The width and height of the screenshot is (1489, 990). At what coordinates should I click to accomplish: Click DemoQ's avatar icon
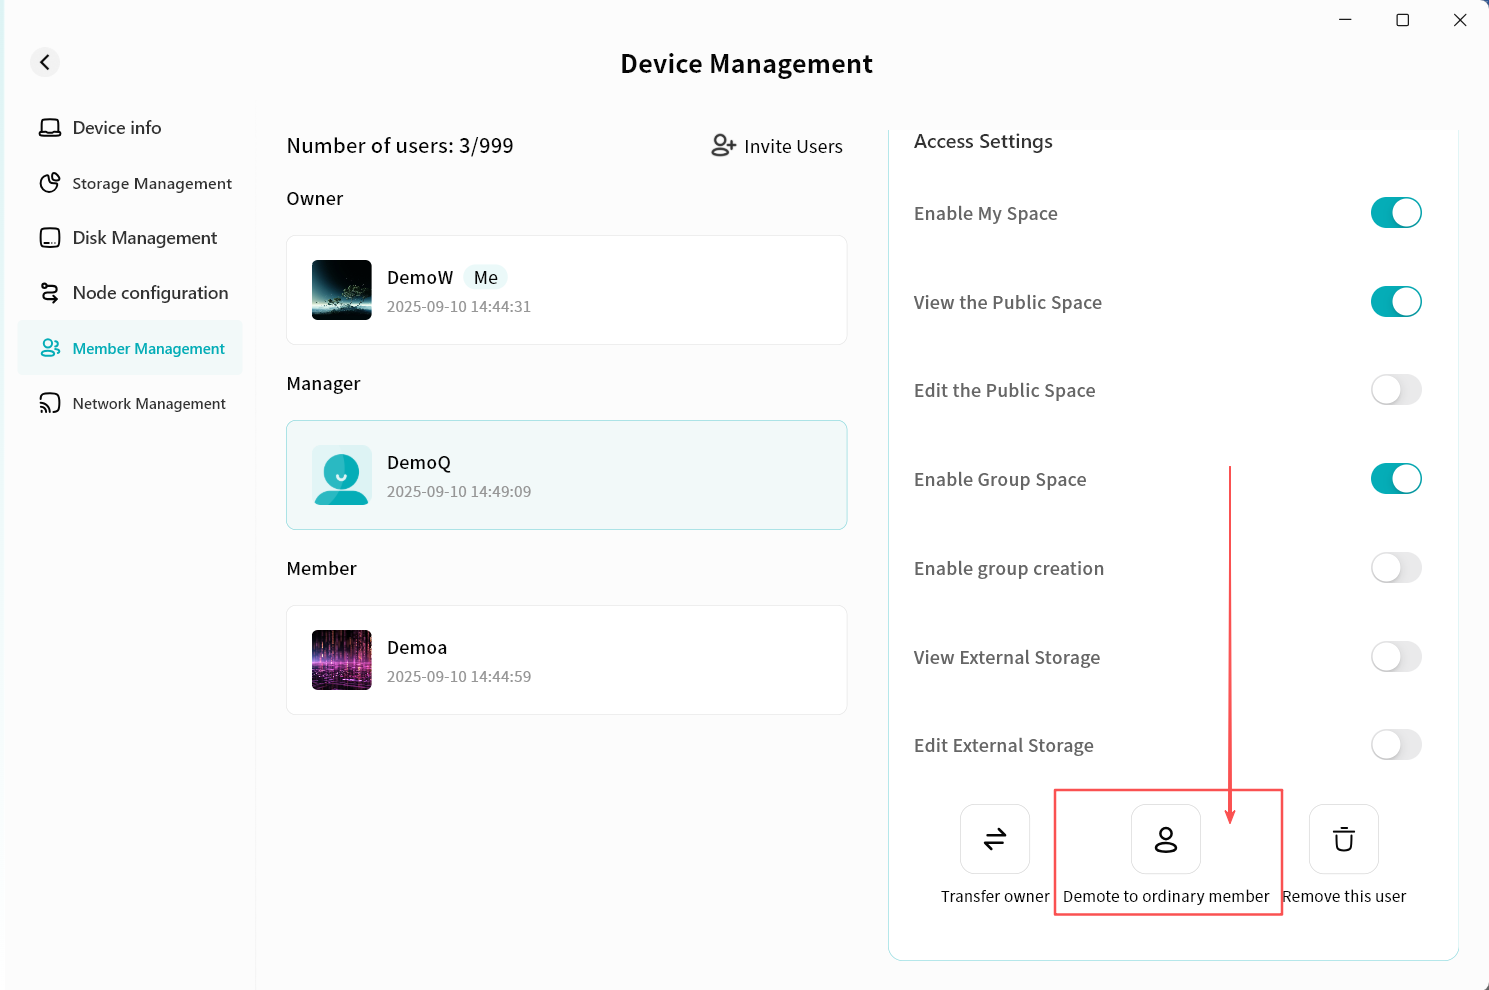point(342,475)
